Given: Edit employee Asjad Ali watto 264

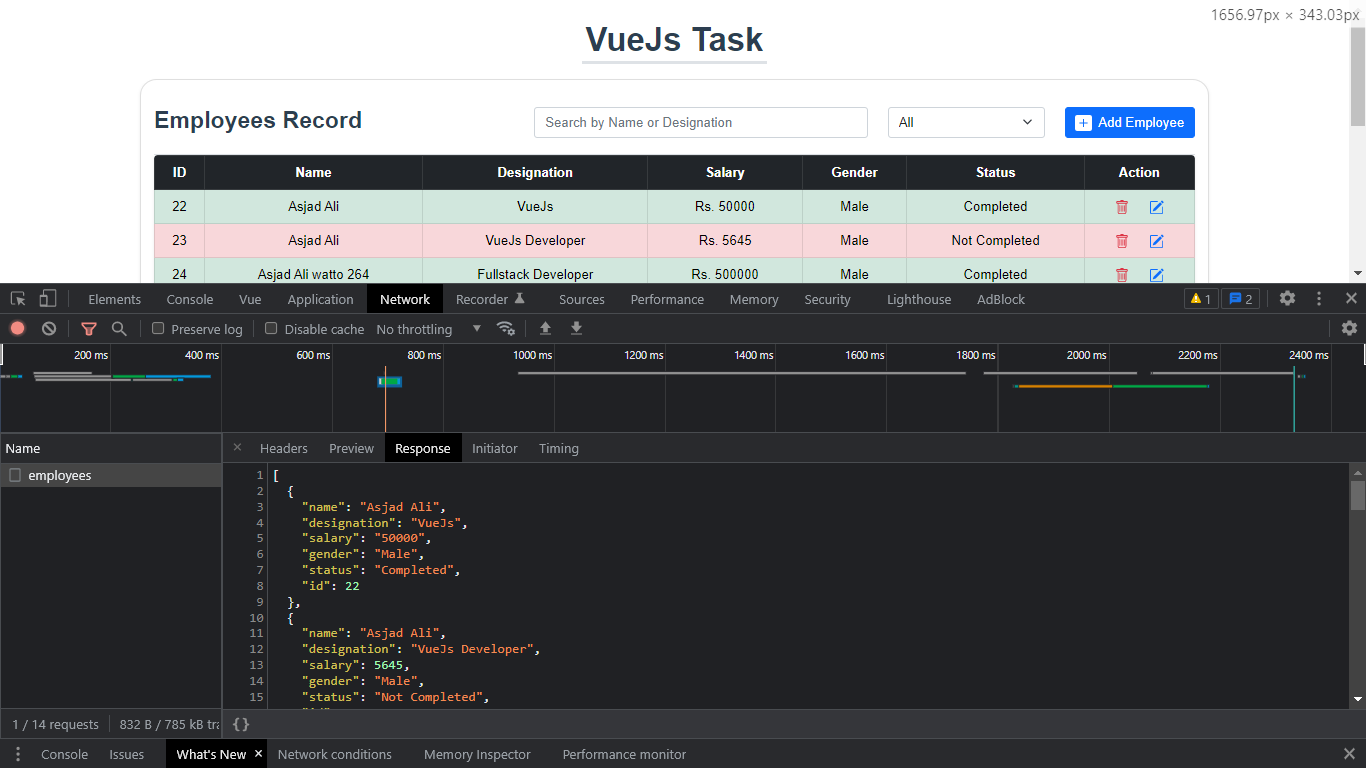Looking at the screenshot, I should (x=1157, y=274).
